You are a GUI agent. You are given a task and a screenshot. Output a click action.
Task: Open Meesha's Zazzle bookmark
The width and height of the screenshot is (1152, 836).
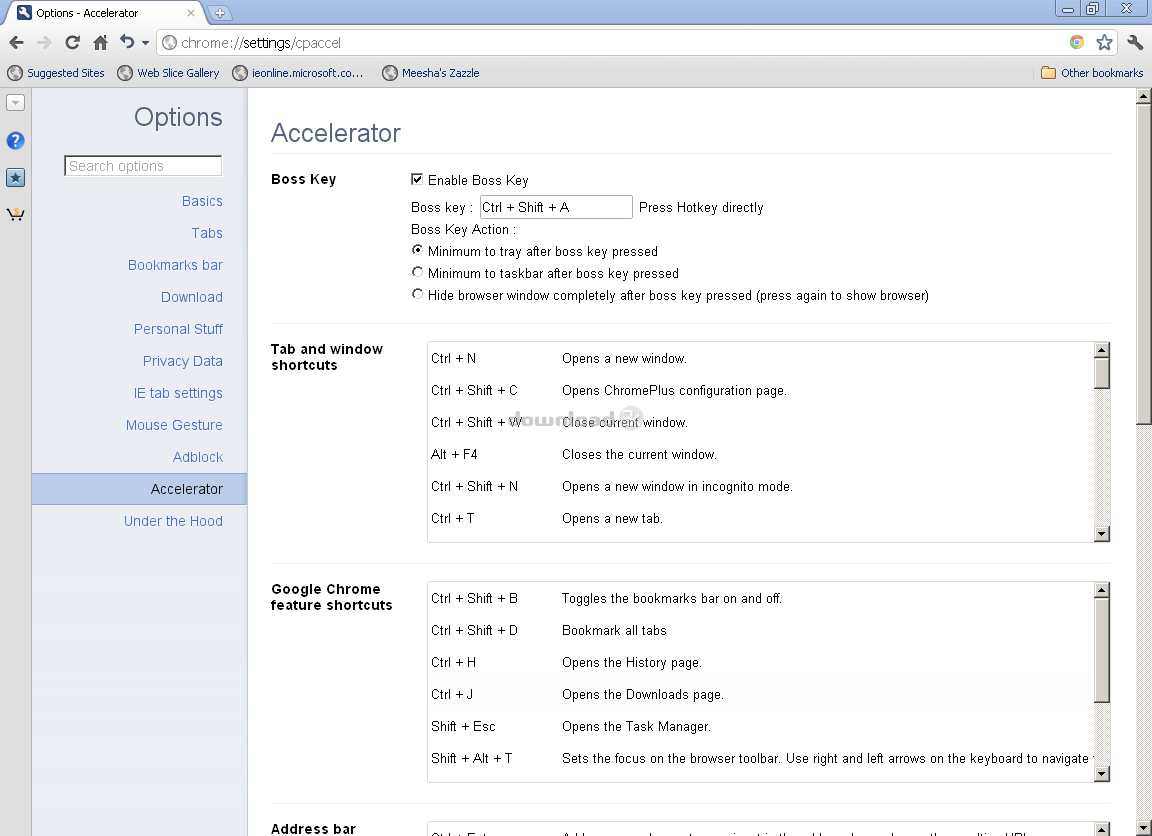(x=431, y=73)
